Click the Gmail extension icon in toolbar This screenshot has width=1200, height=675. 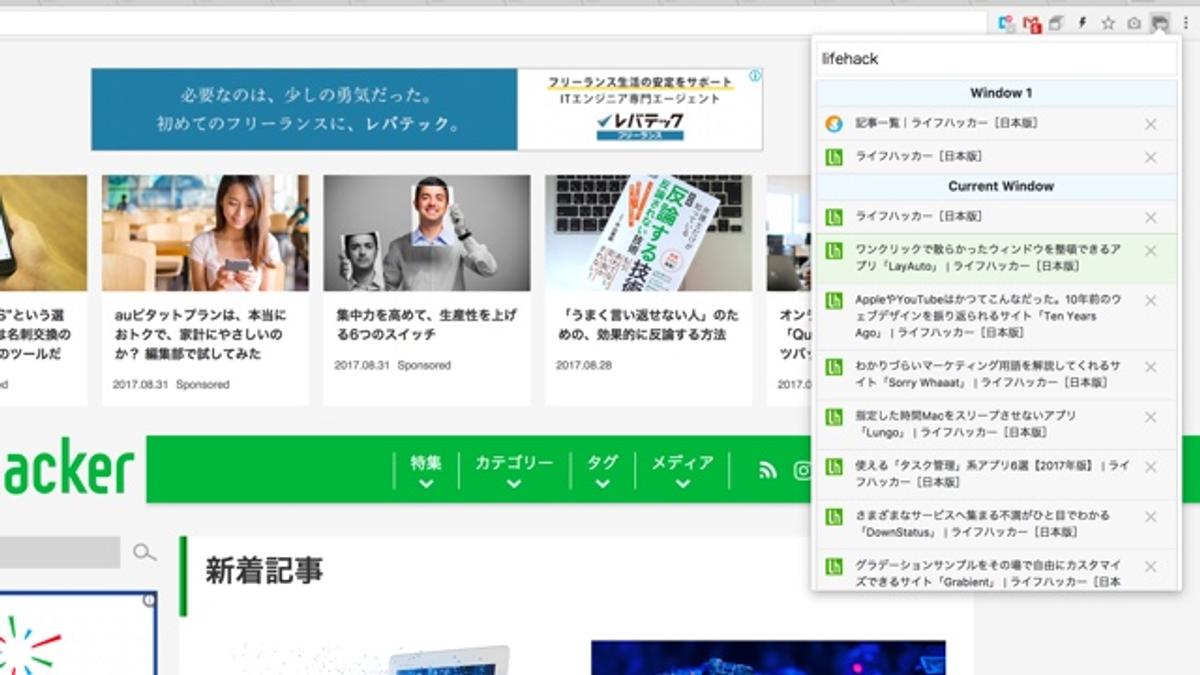click(x=1031, y=23)
